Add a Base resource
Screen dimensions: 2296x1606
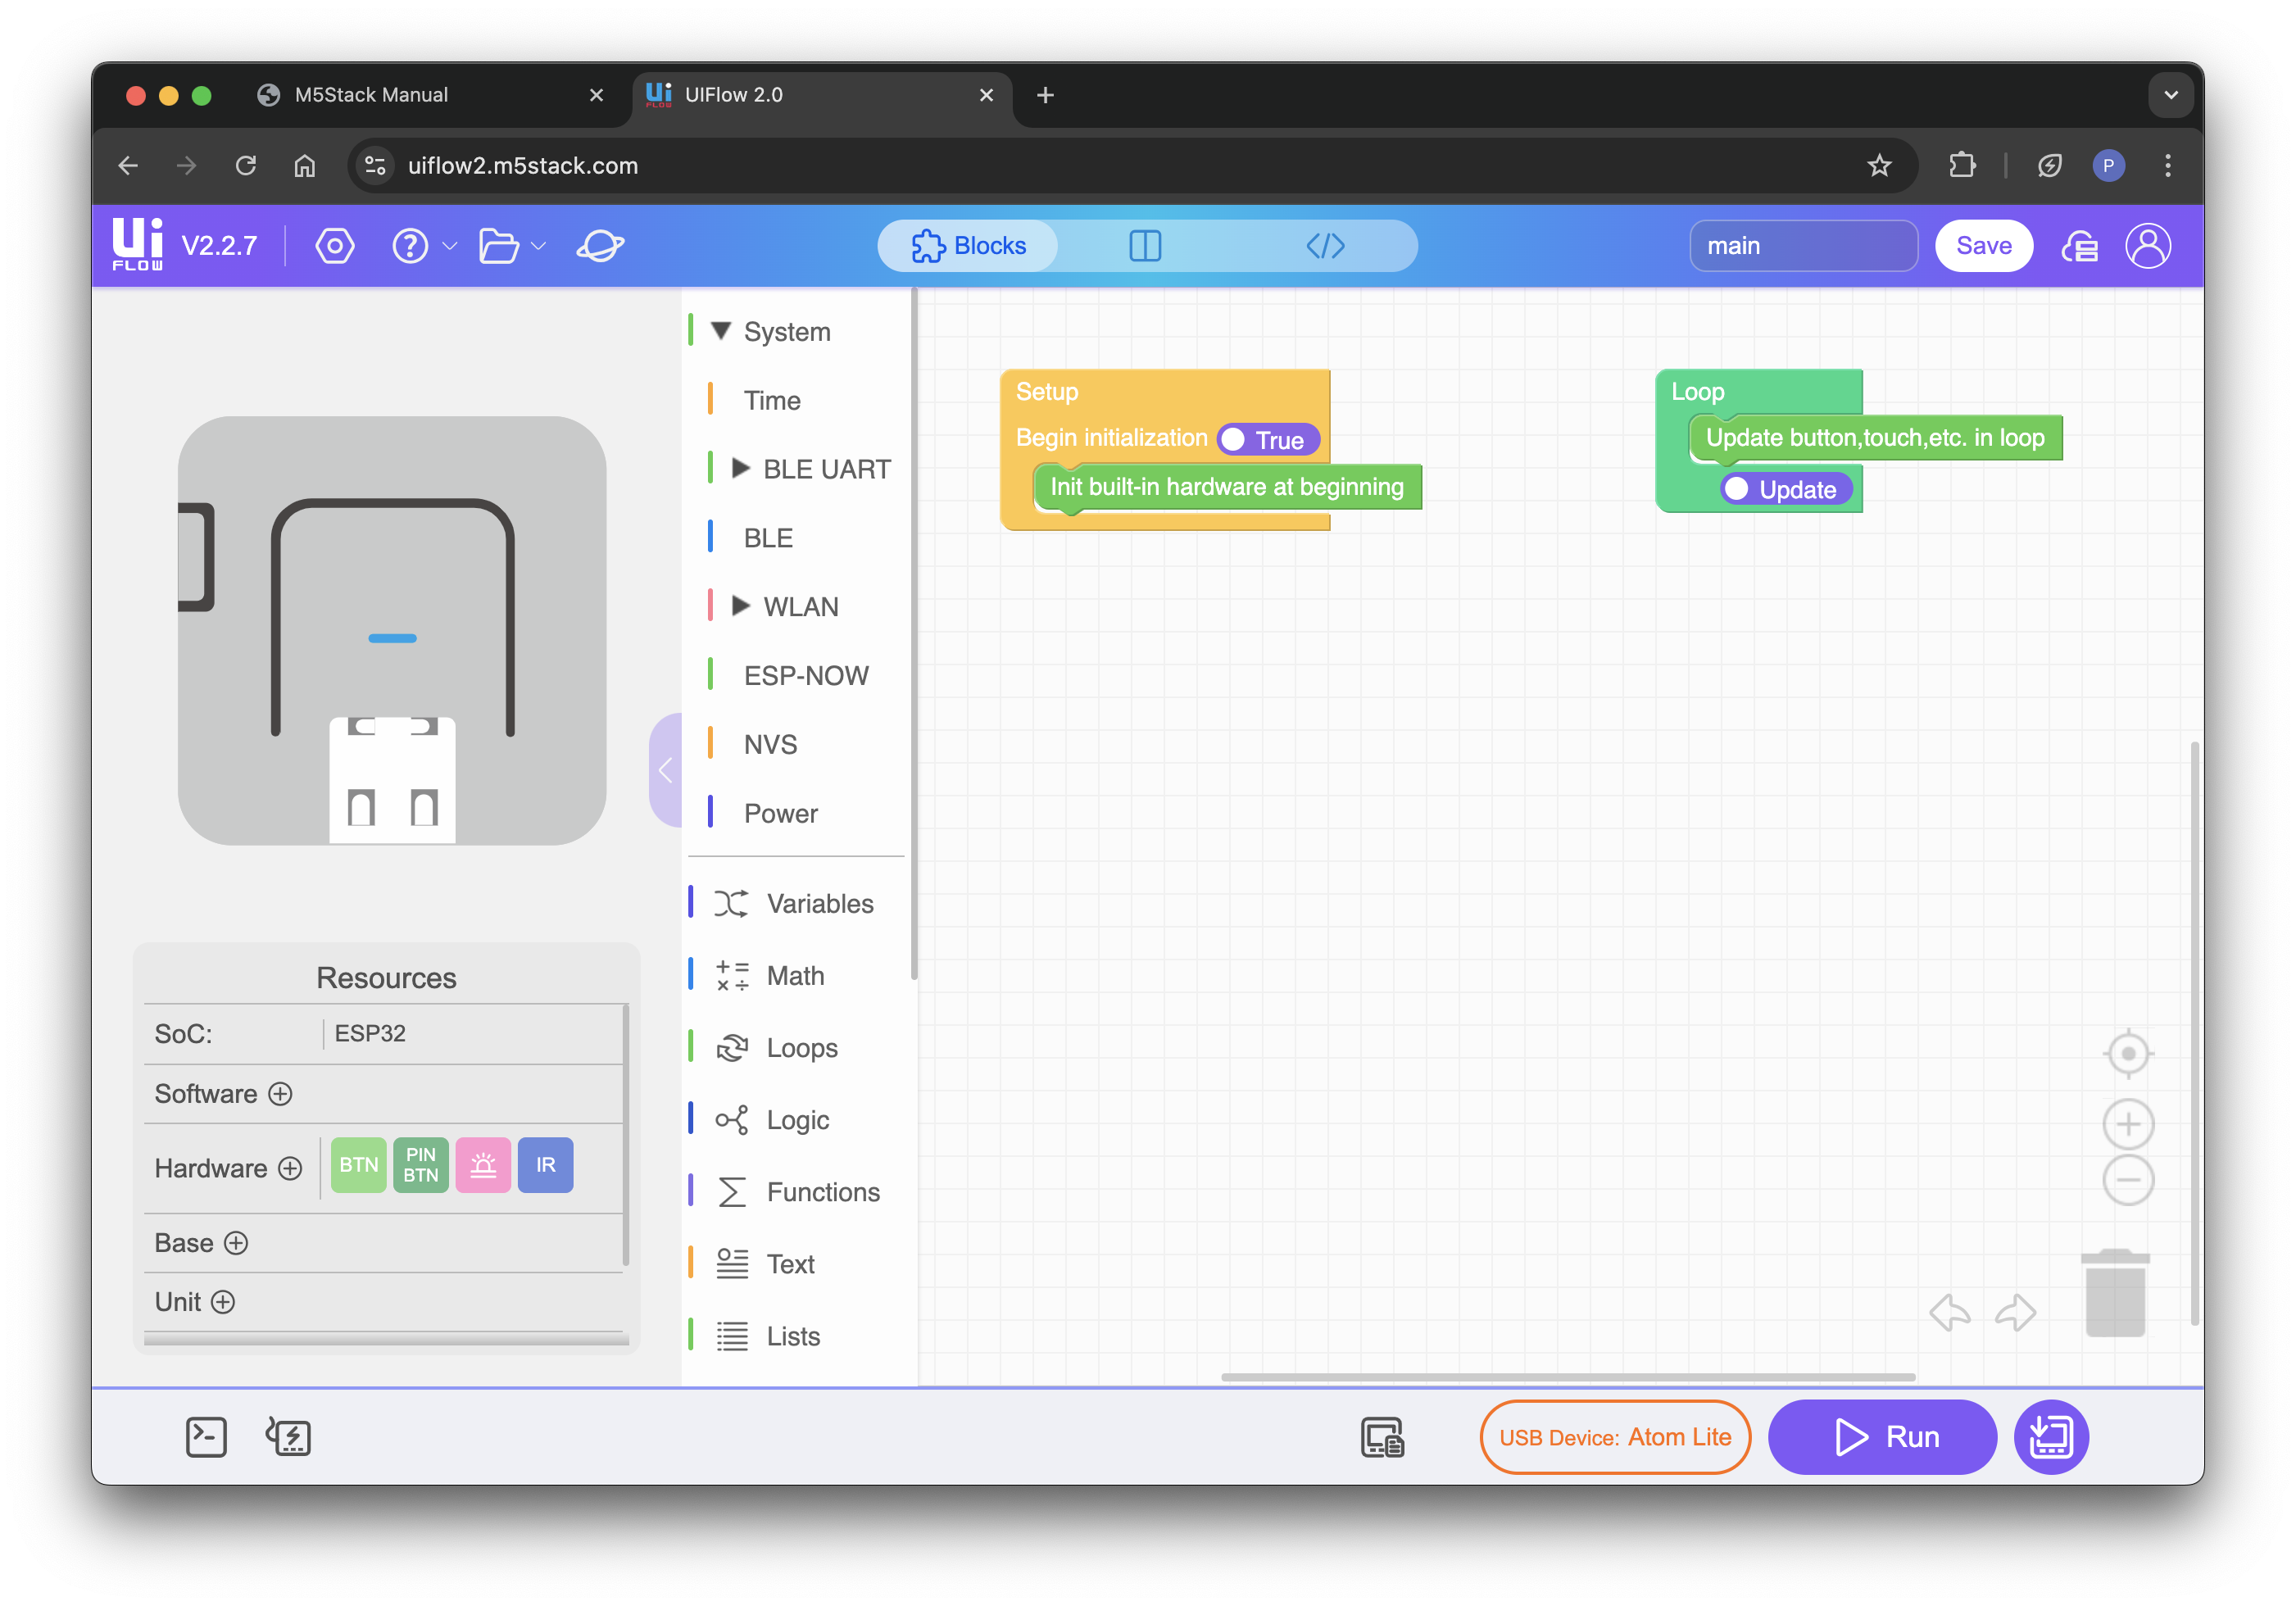pyautogui.click(x=236, y=1243)
